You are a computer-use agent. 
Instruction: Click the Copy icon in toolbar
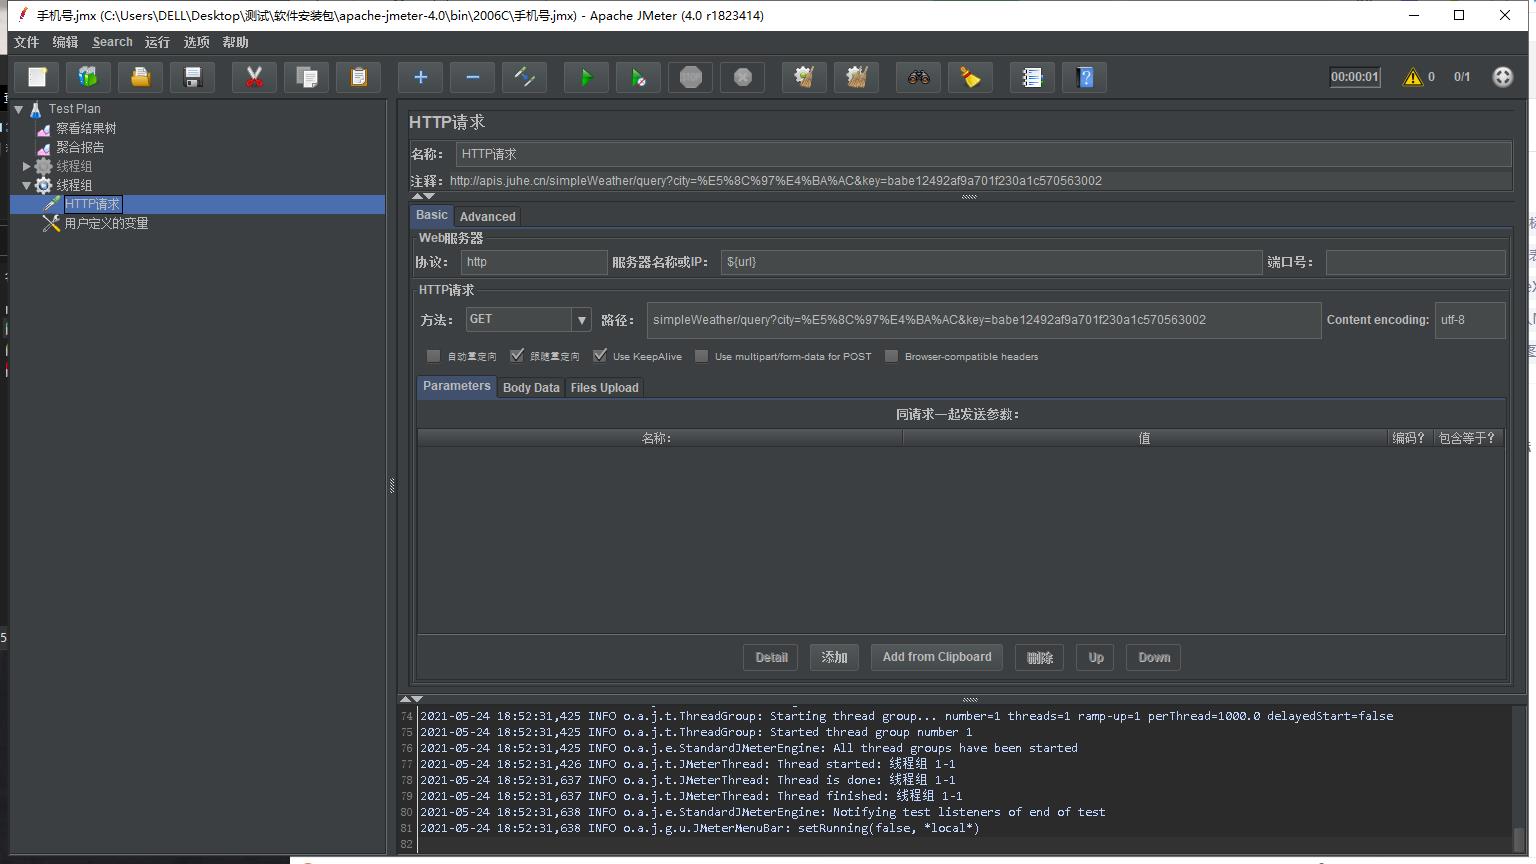pos(307,77)
